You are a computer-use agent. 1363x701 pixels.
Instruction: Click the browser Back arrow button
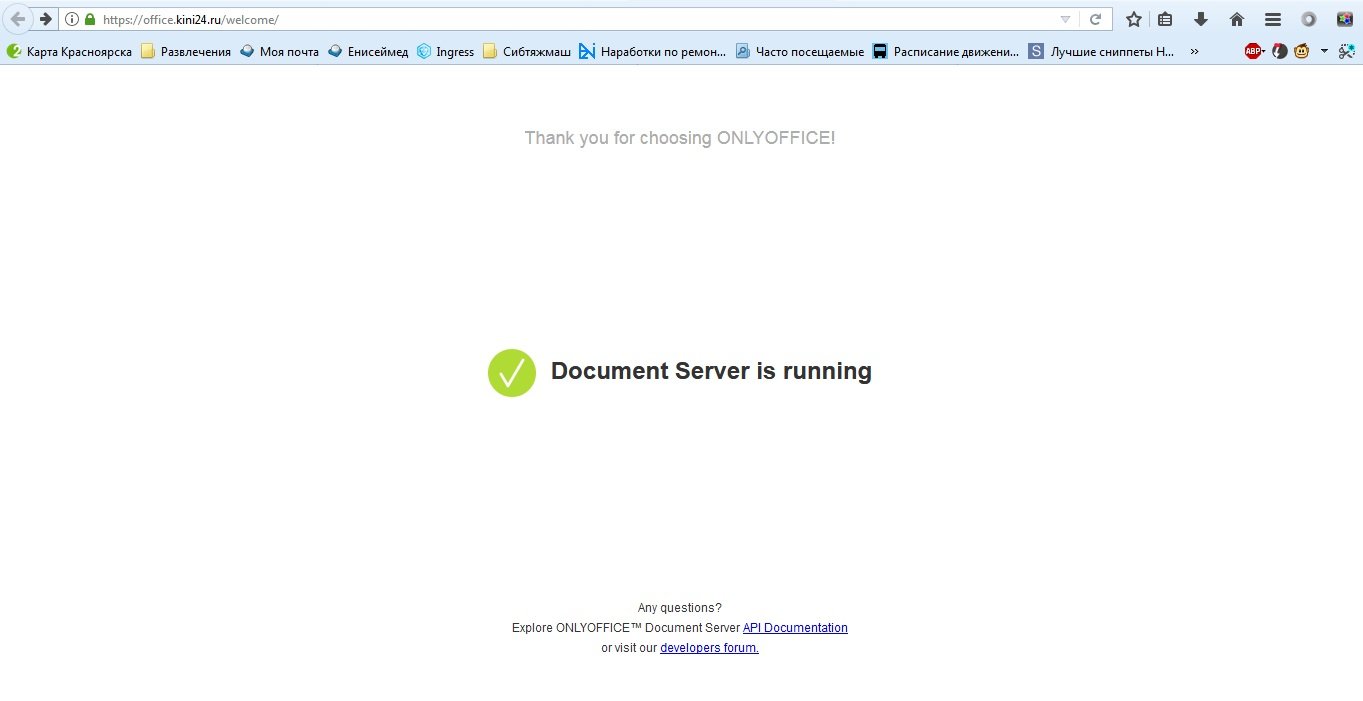pos(17,19)
